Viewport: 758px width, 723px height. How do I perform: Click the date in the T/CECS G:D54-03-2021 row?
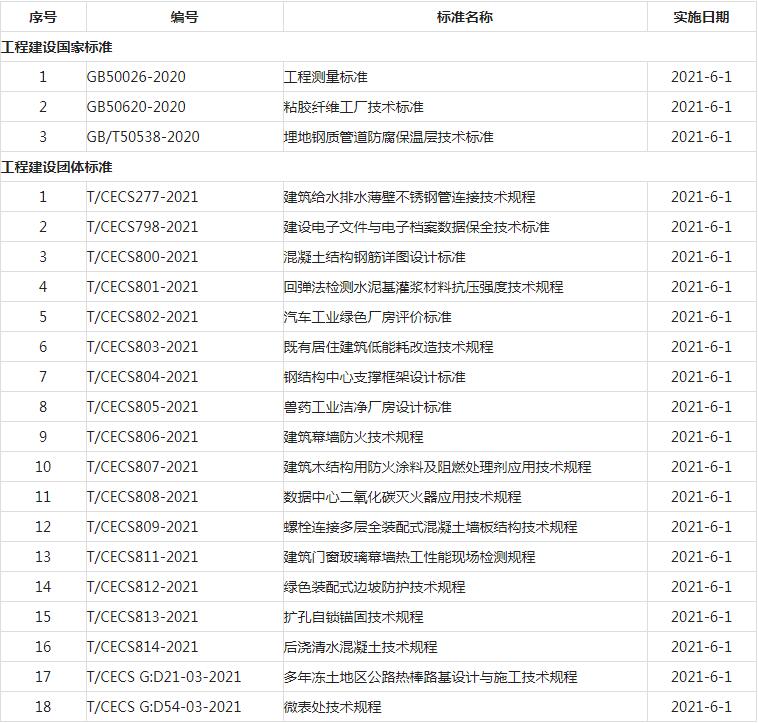click(701, 706)
